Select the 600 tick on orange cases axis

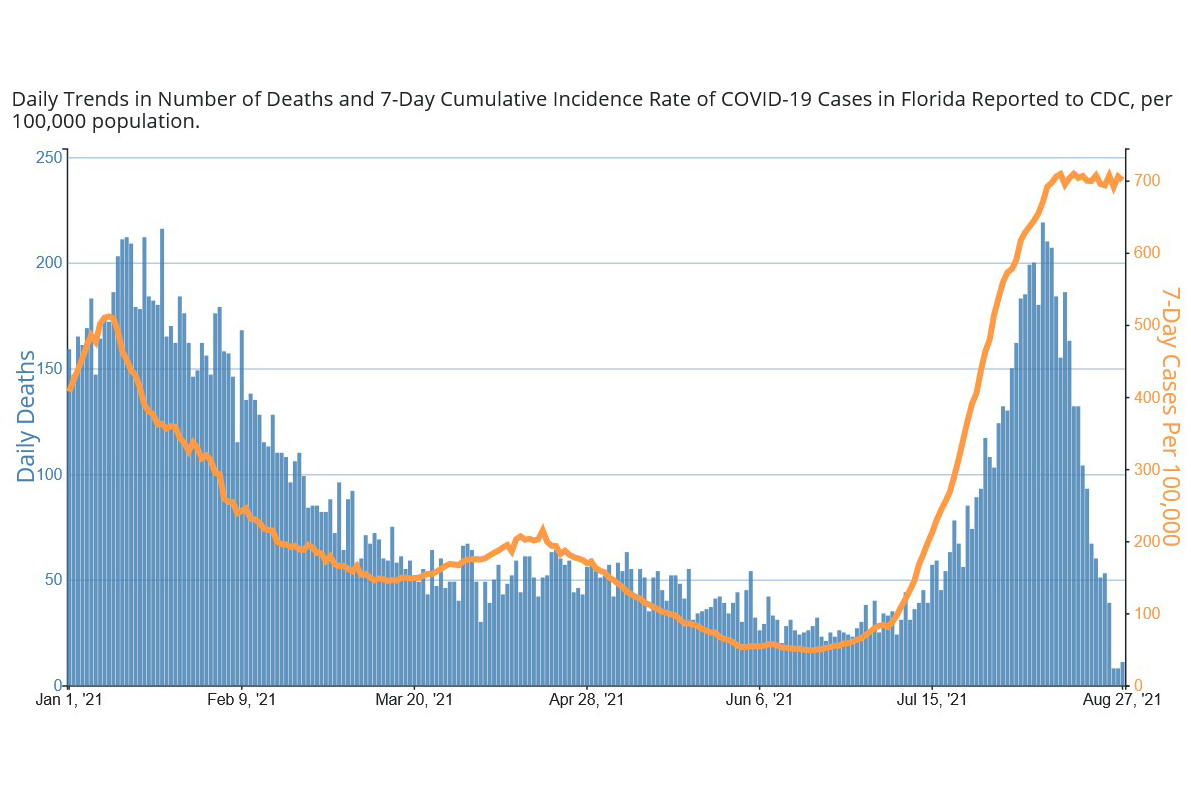click(x=1146, y=253)
